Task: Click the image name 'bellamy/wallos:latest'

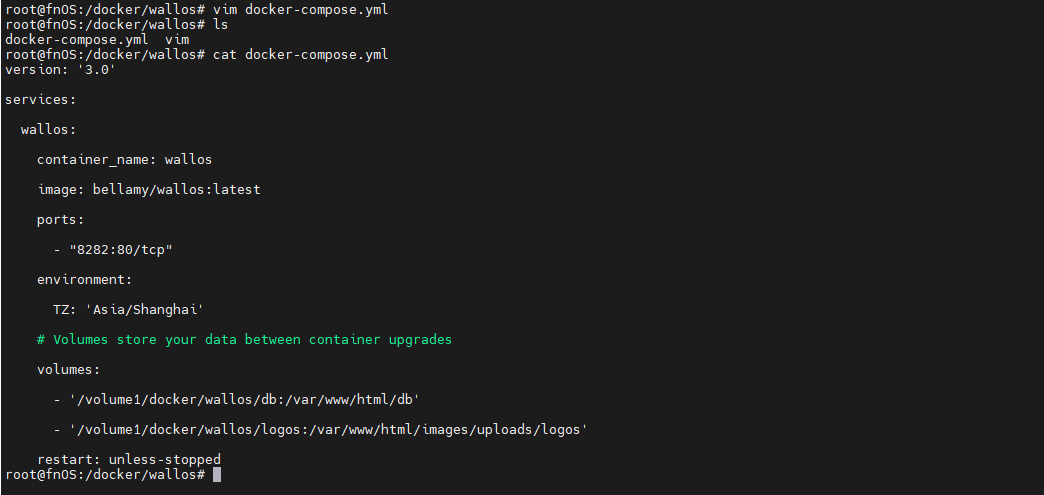Action: pos(176,190)
